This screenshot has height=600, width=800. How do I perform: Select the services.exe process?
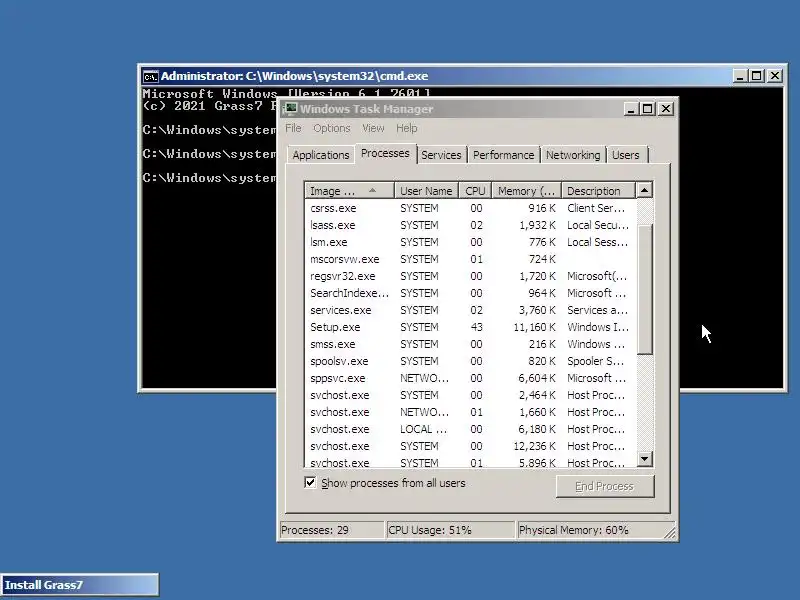click(x=470, y=310)
